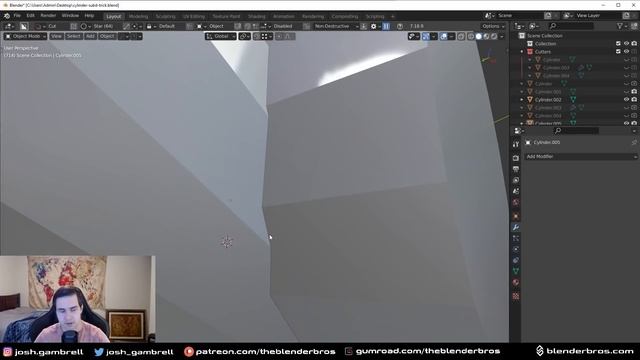640x360 pixels.
Task: Switch to wireframe viewport shading
Action: (x=471, y=36)
